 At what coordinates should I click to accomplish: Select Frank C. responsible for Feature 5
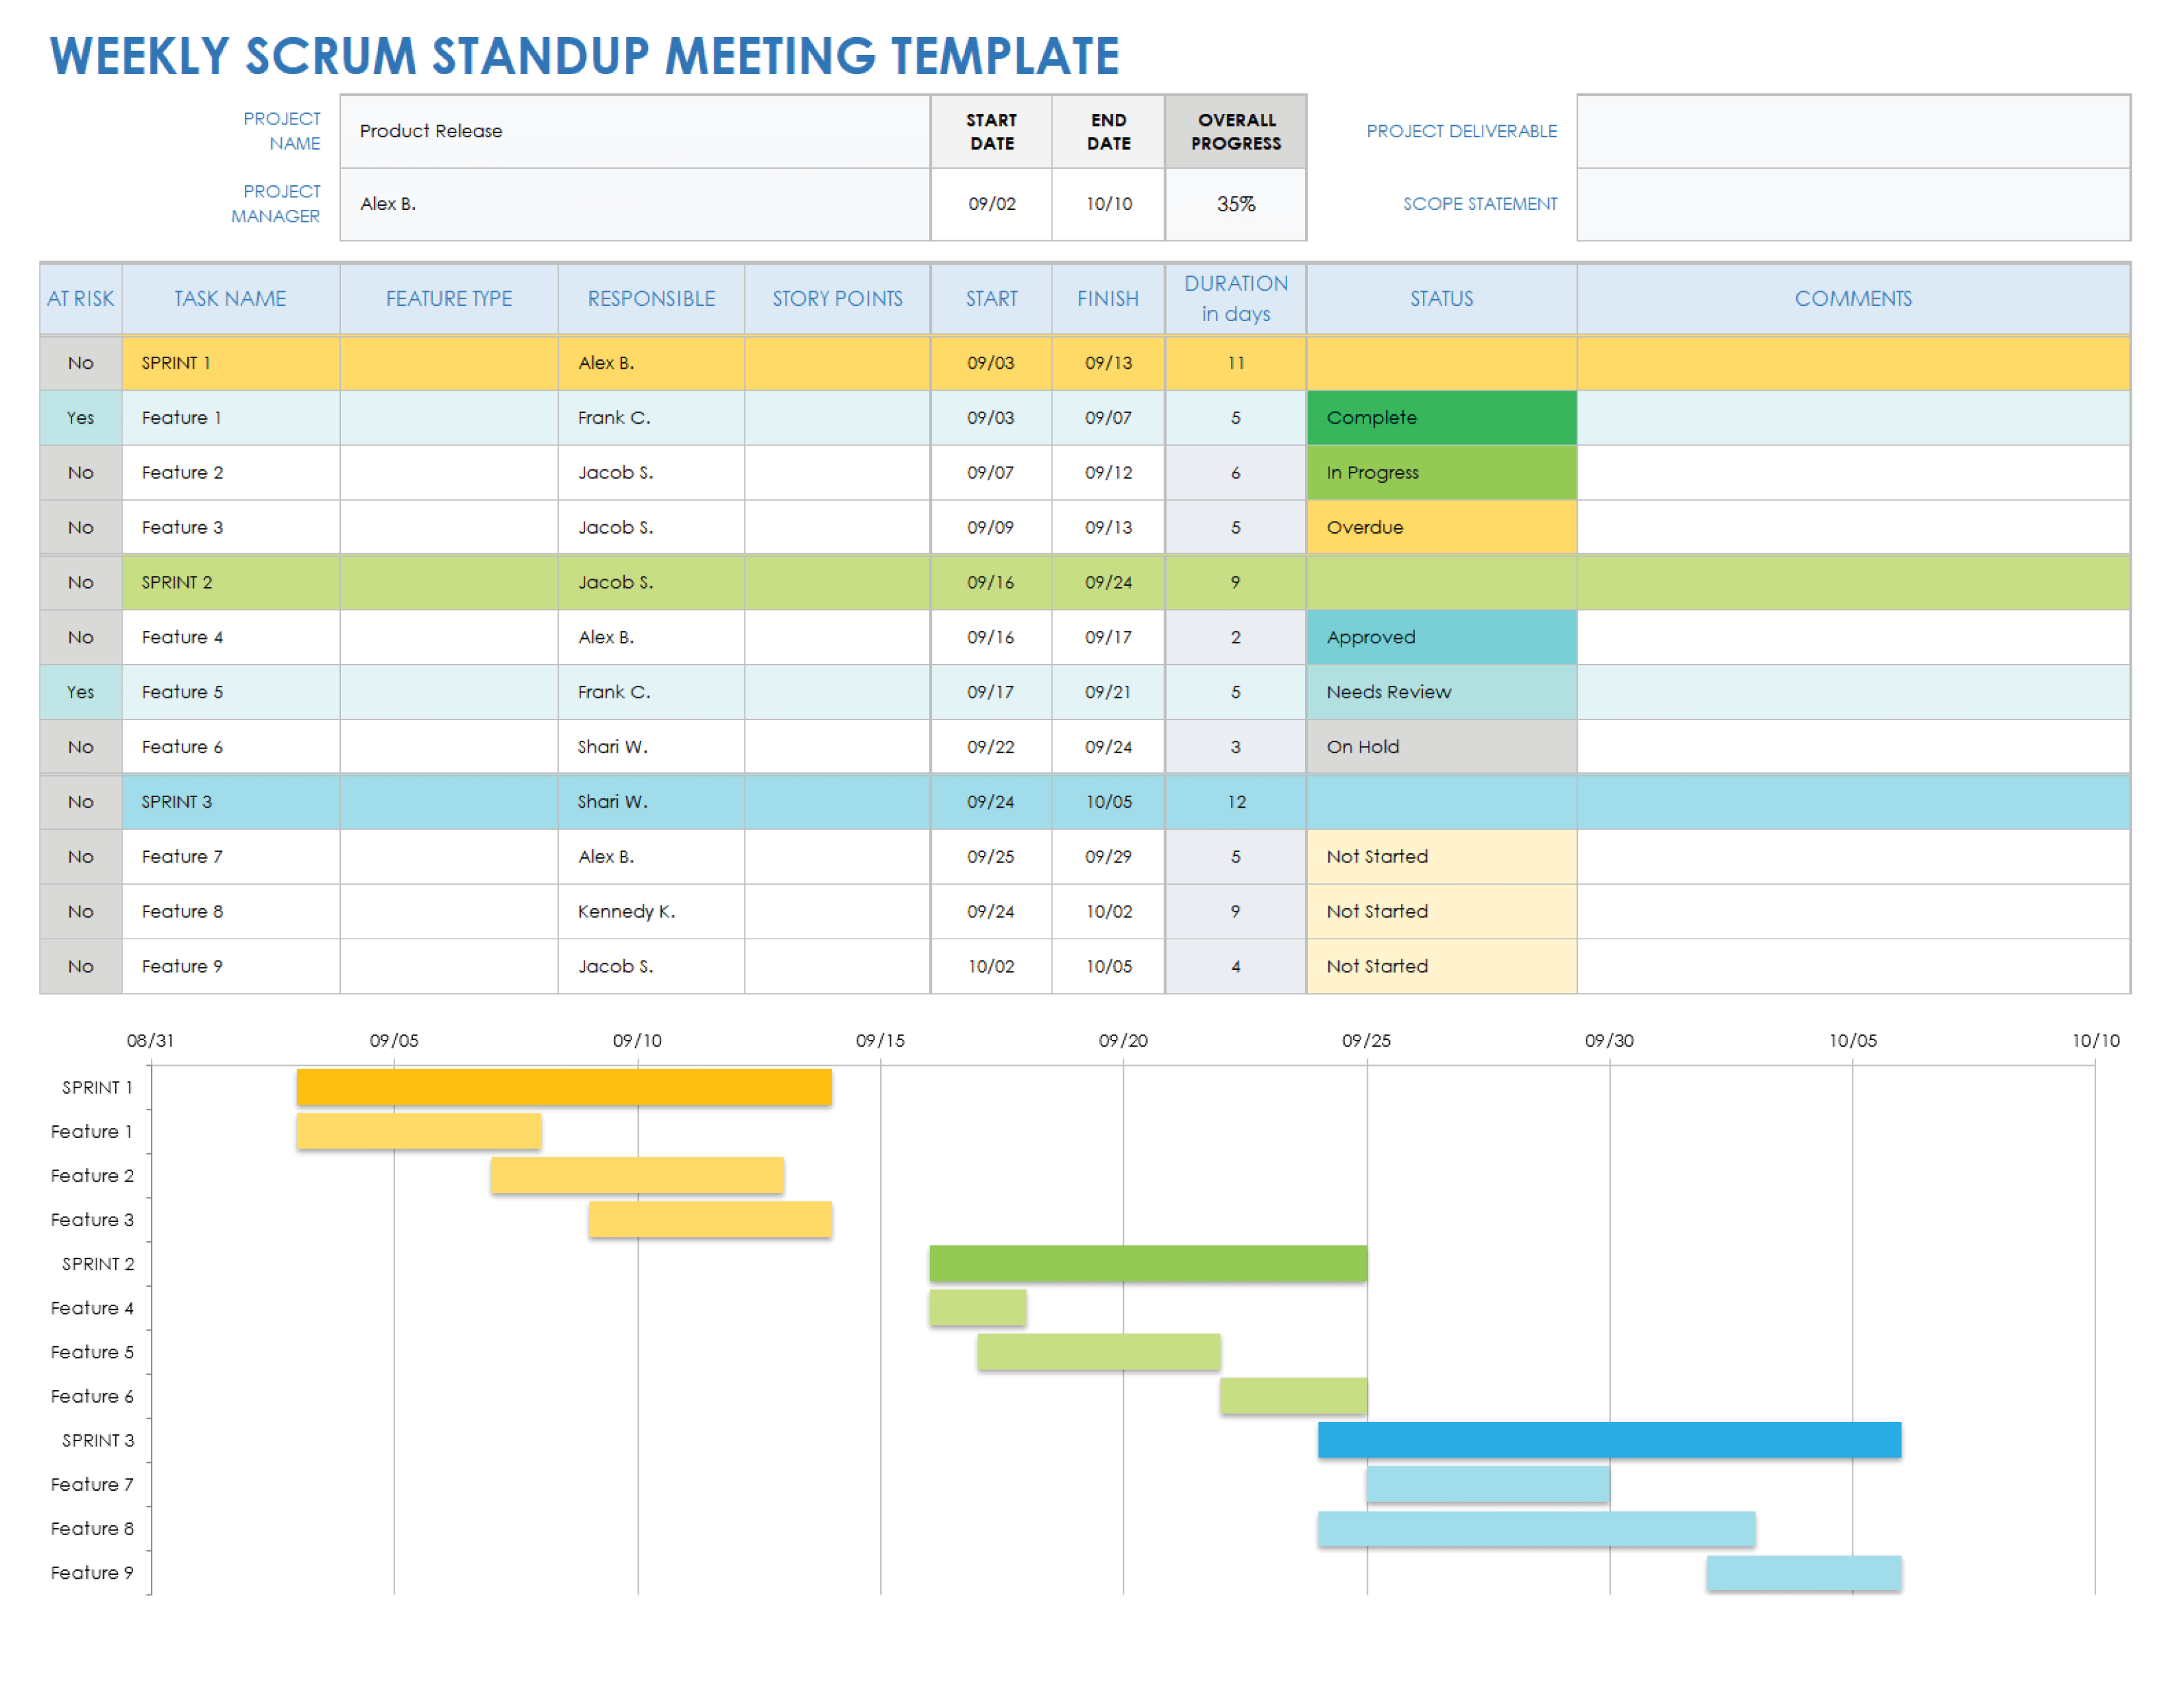(651, 692)
